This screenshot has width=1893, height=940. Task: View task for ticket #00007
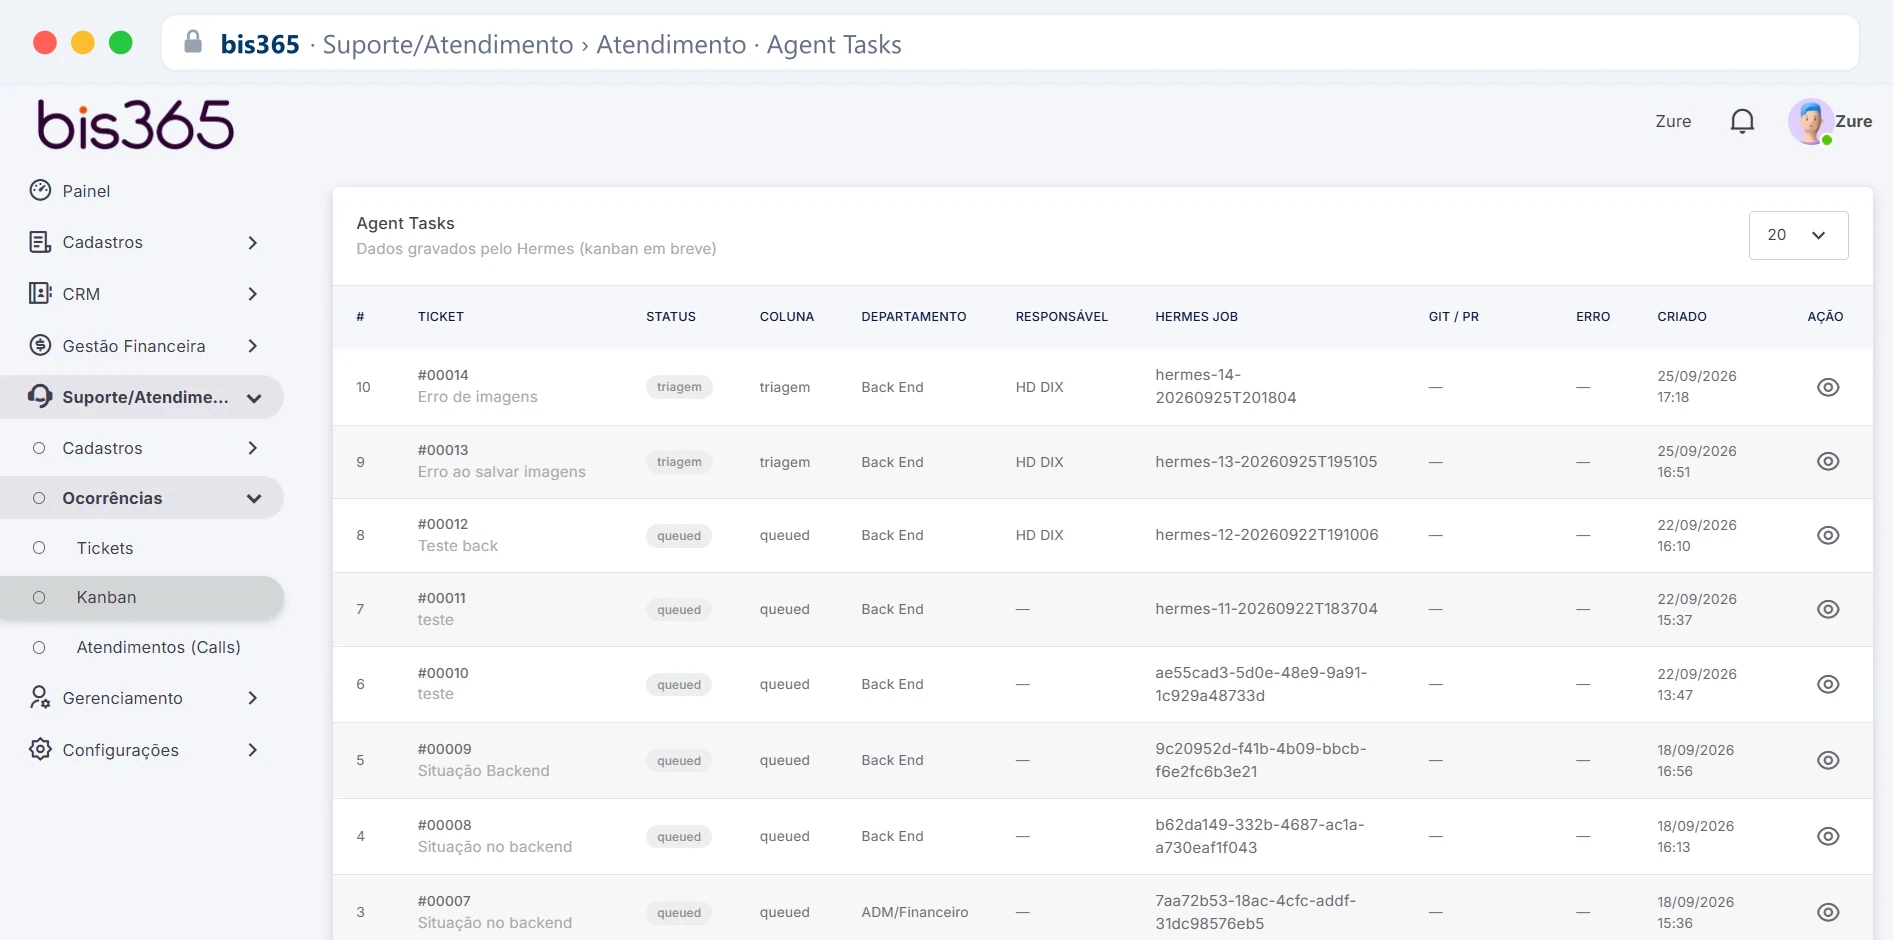[x=1828, y=912]
